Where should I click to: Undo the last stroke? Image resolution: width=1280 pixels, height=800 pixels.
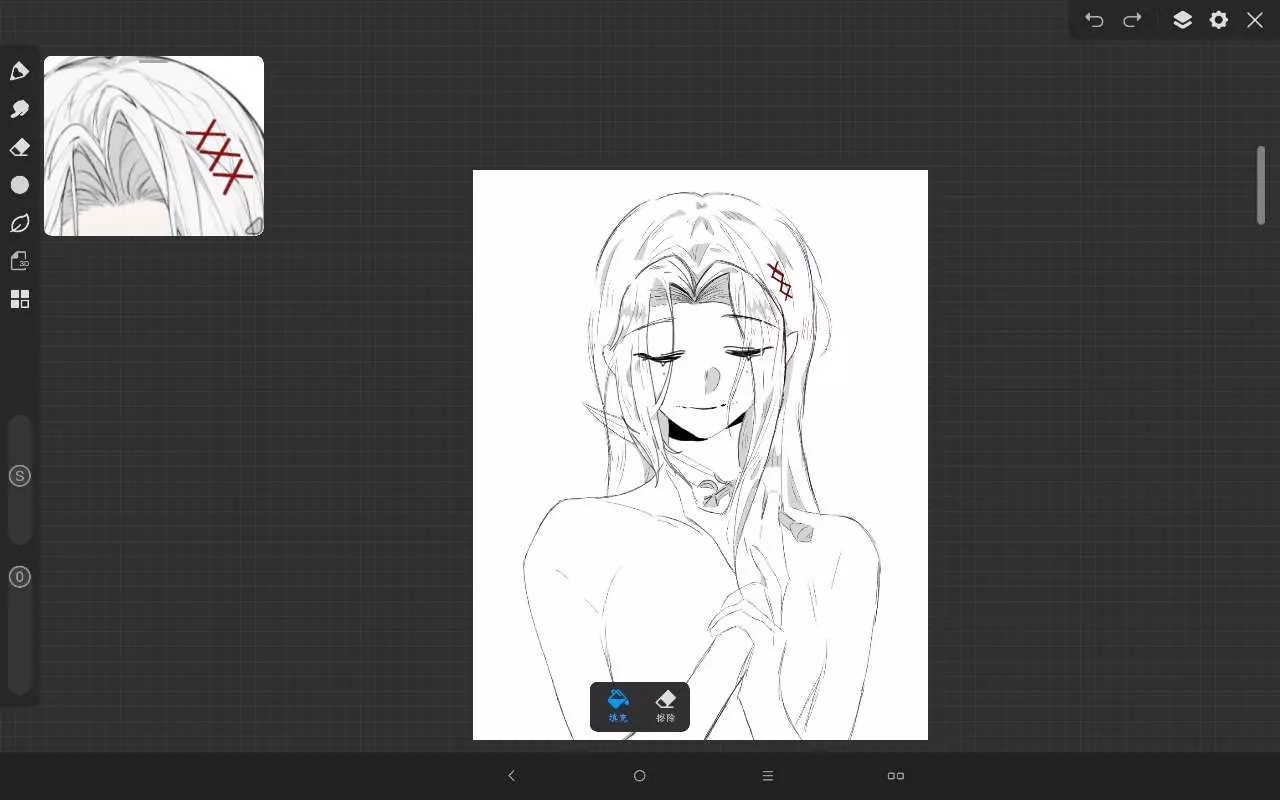pos(1094,20)
